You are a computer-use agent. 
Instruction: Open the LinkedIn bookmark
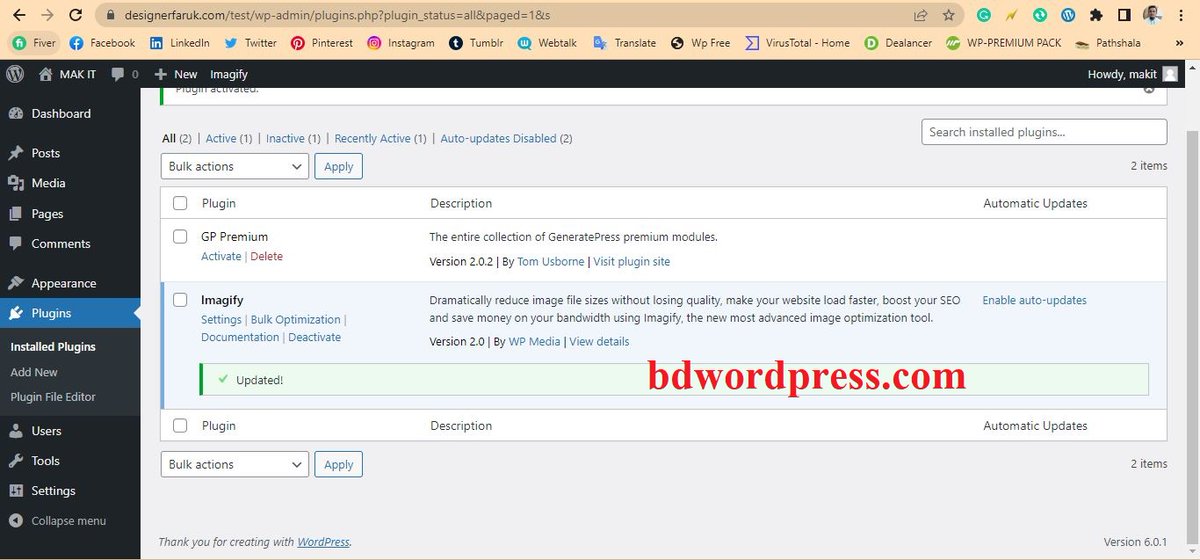tap(179, 43)
